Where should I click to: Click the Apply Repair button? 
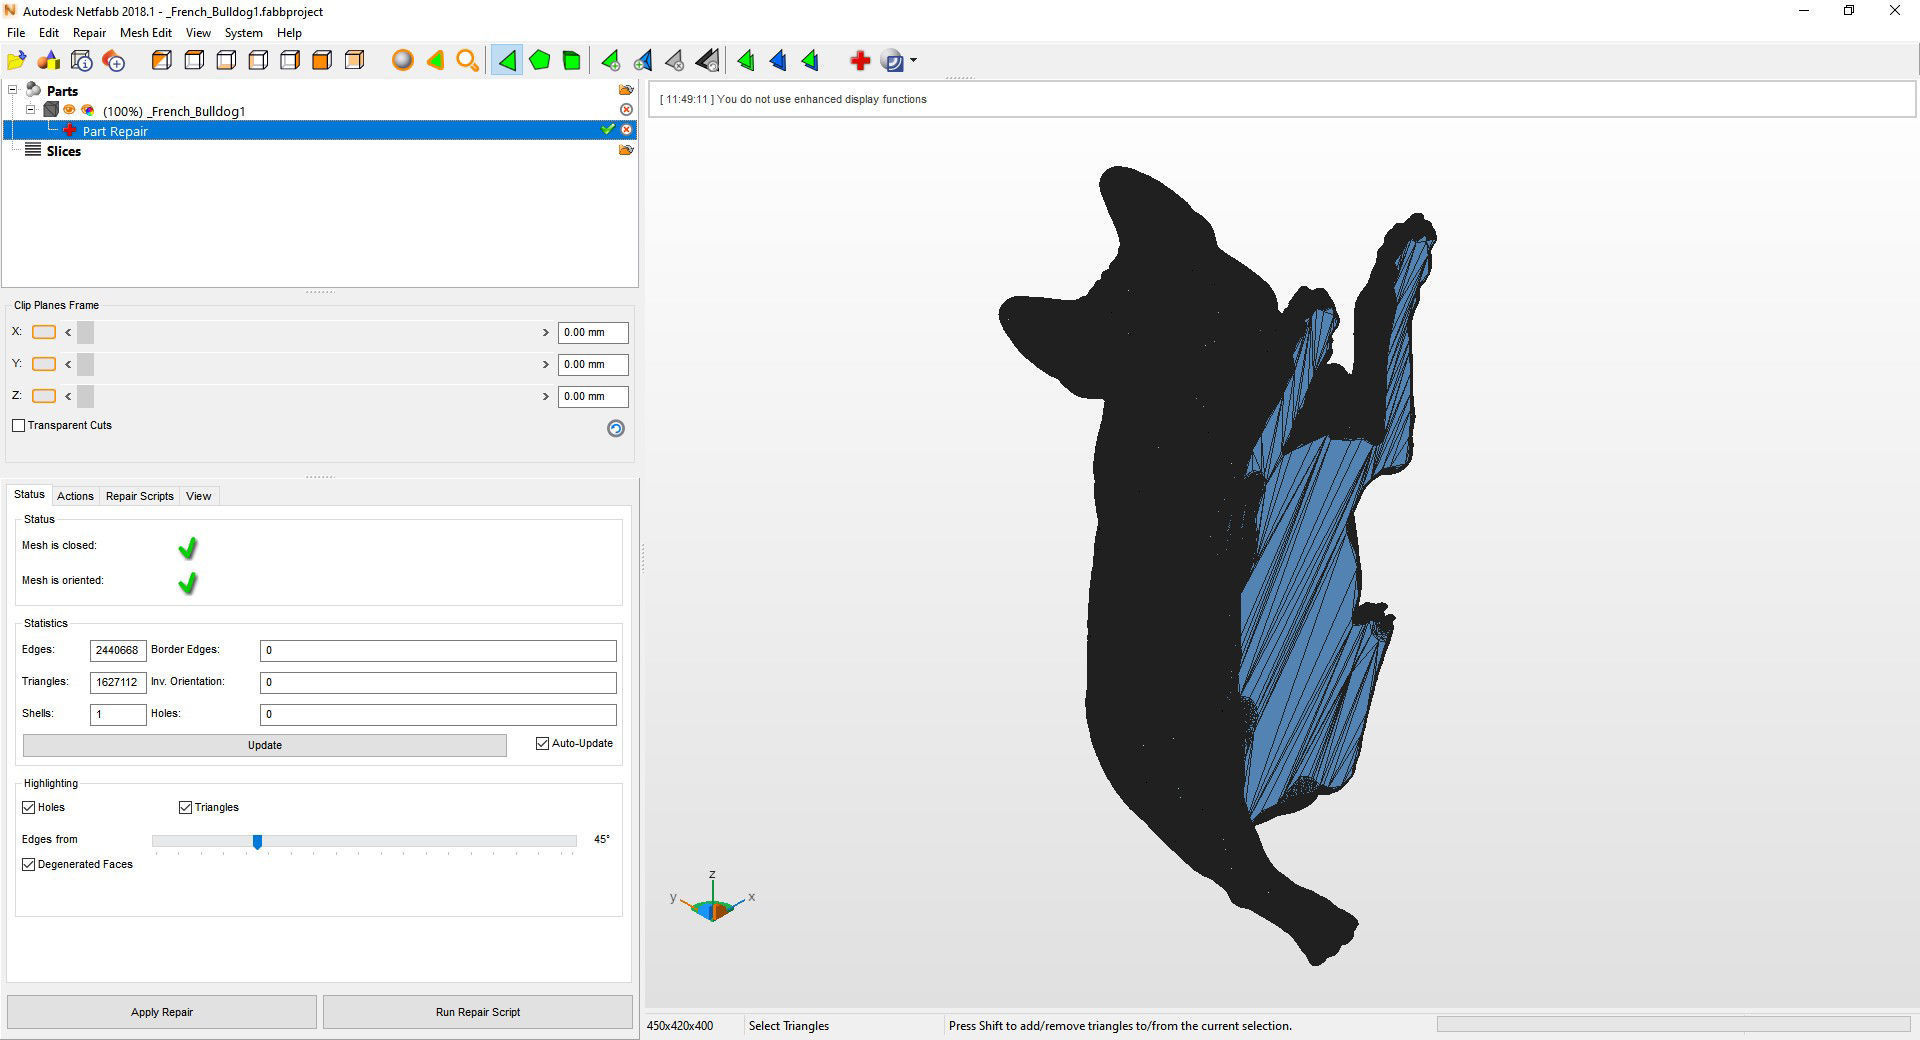click(162, 1012)
